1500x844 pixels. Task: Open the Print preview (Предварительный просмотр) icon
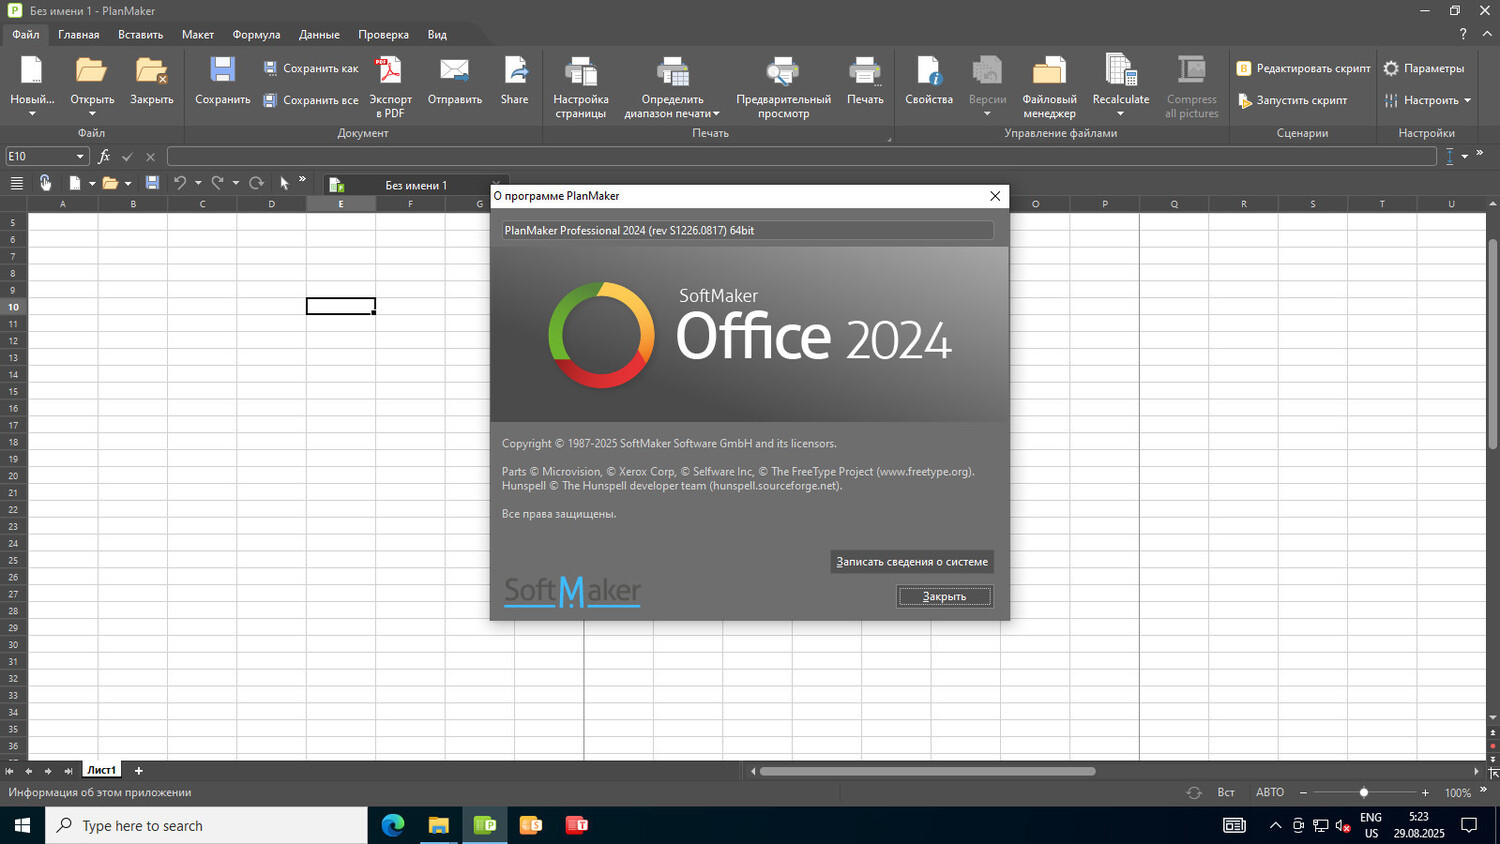tap(783, 72)
